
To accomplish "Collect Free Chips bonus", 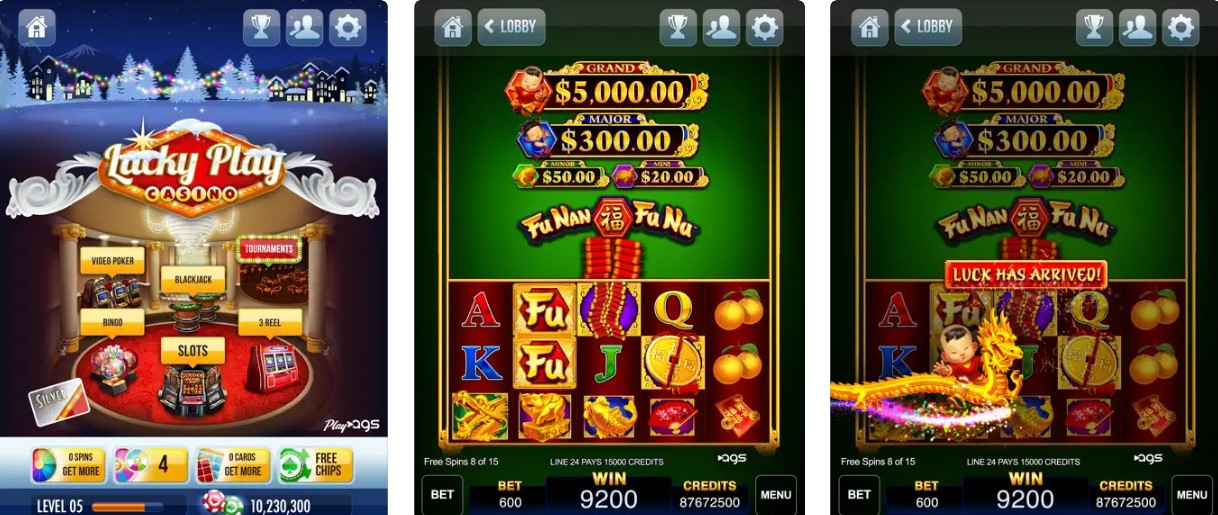I will 315,465.
